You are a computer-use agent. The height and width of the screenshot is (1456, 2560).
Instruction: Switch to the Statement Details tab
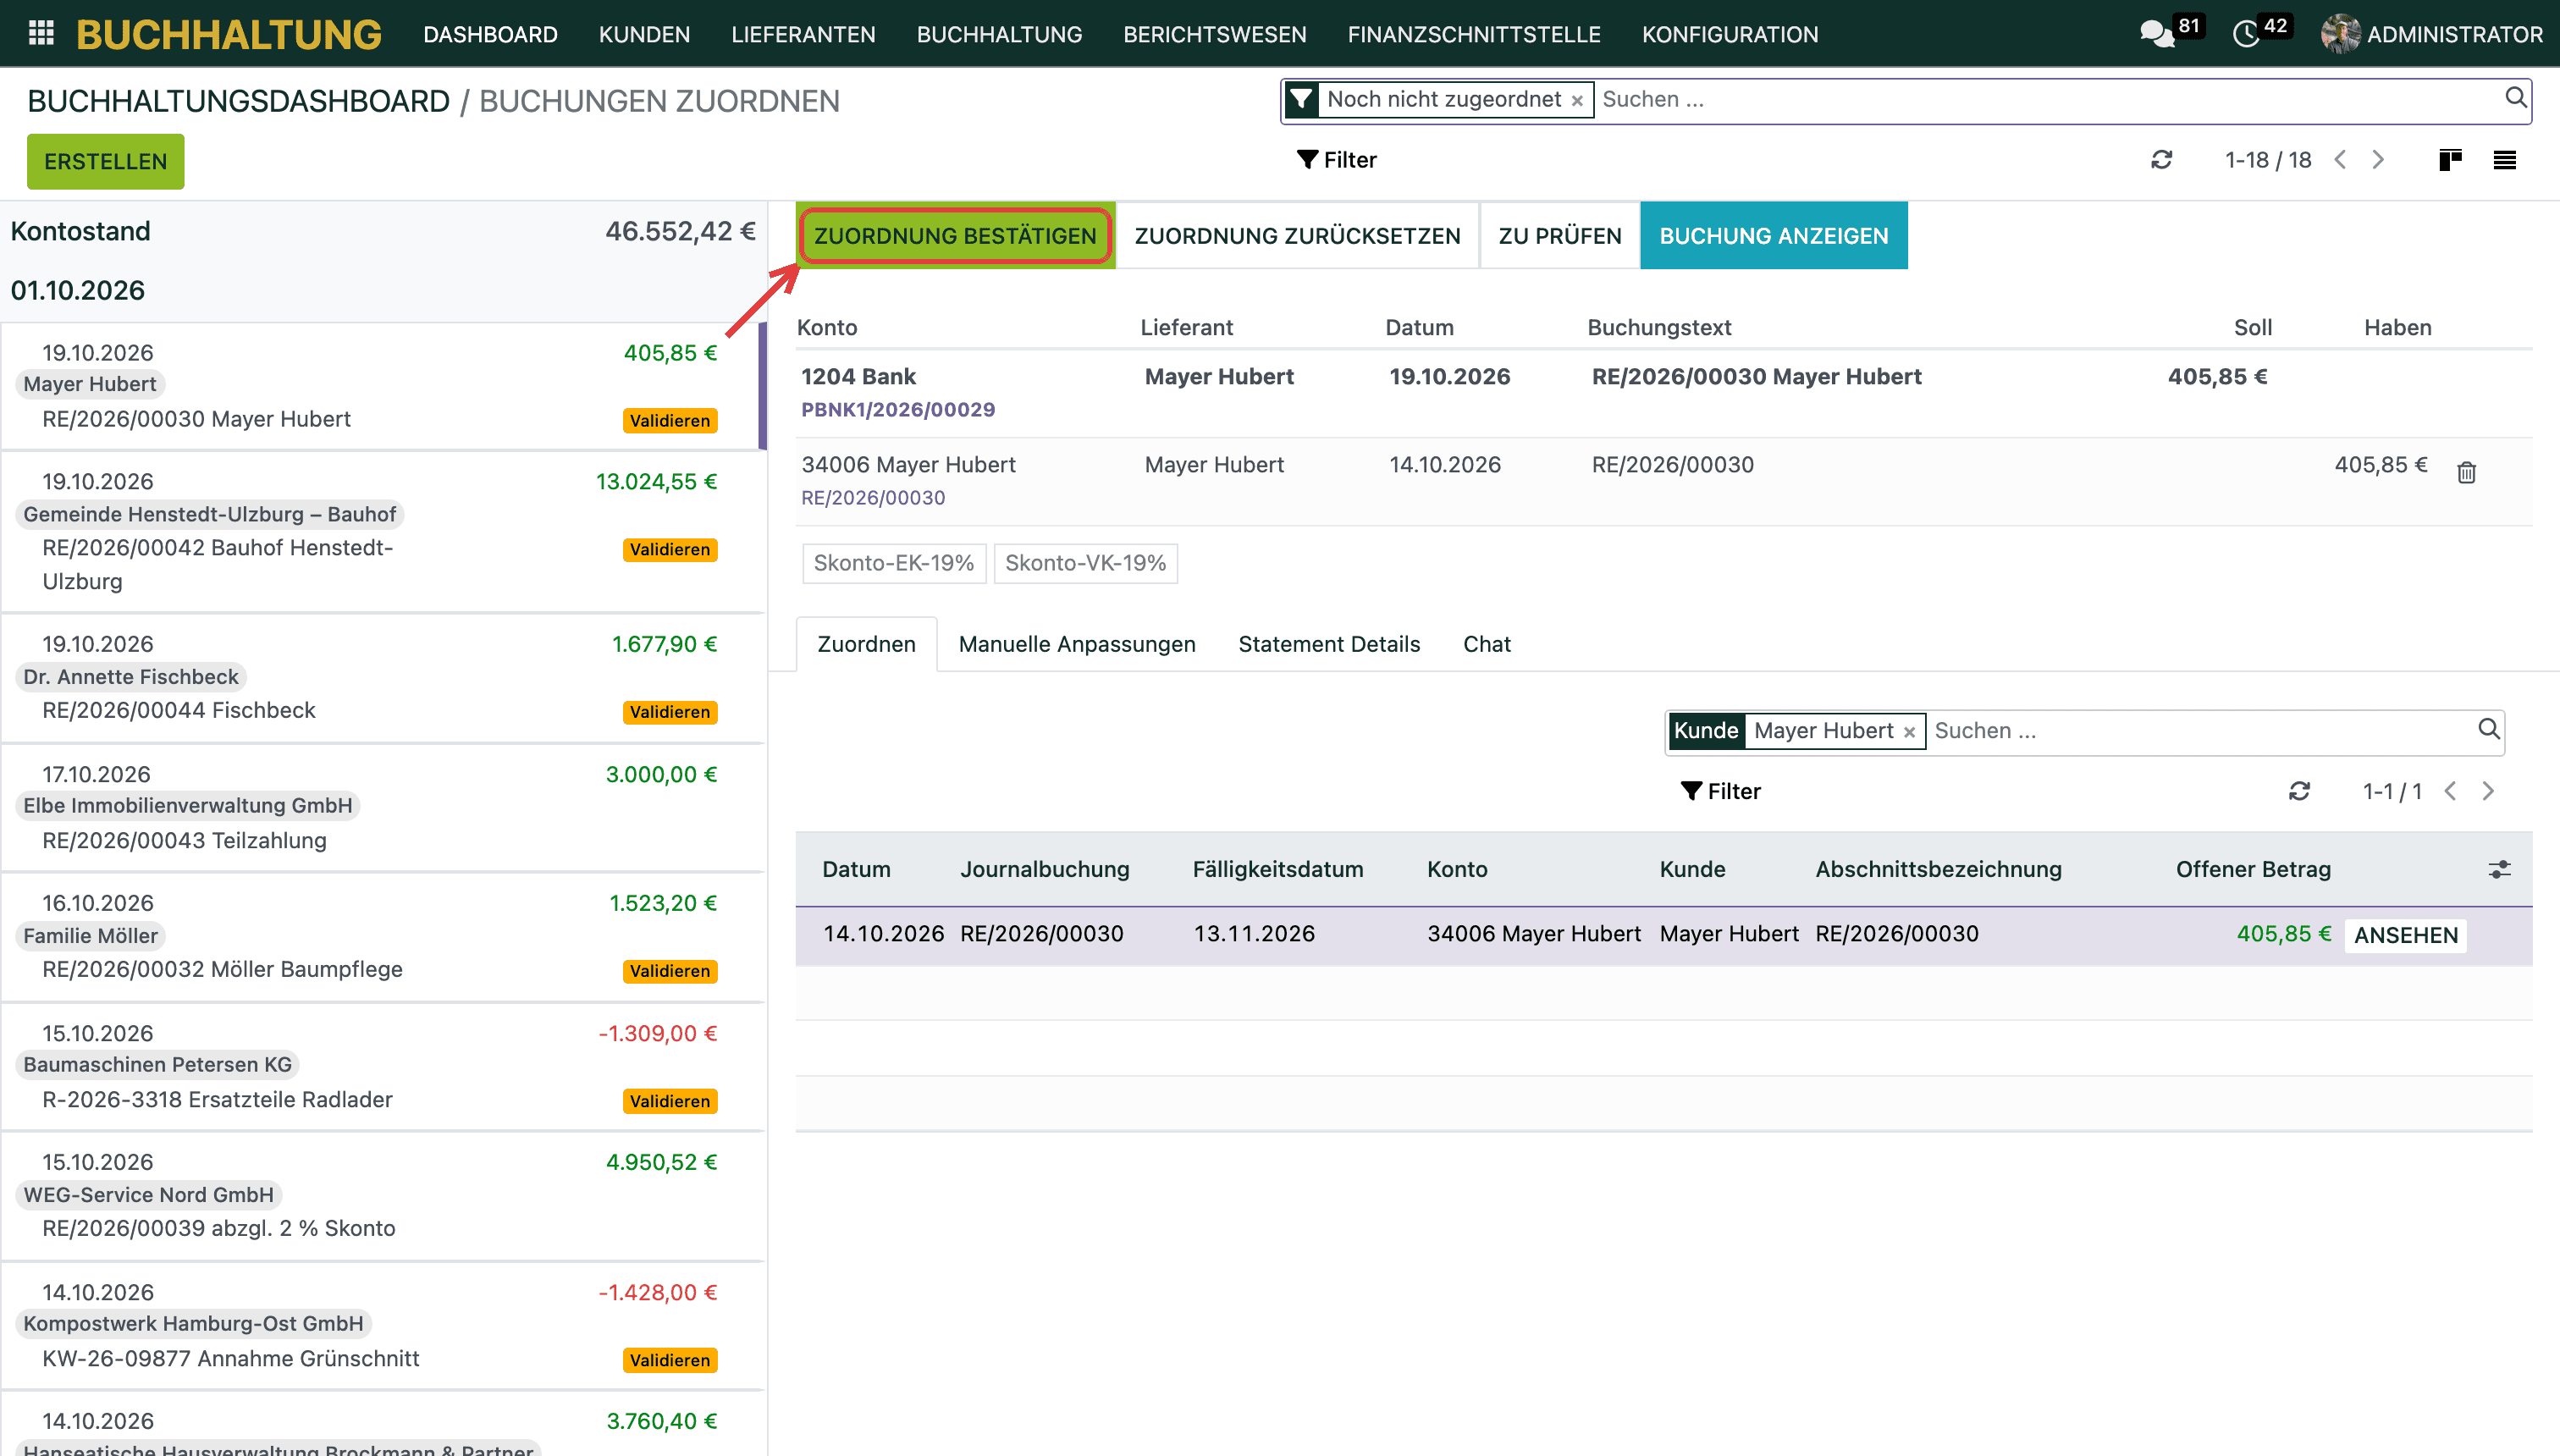1329,644
